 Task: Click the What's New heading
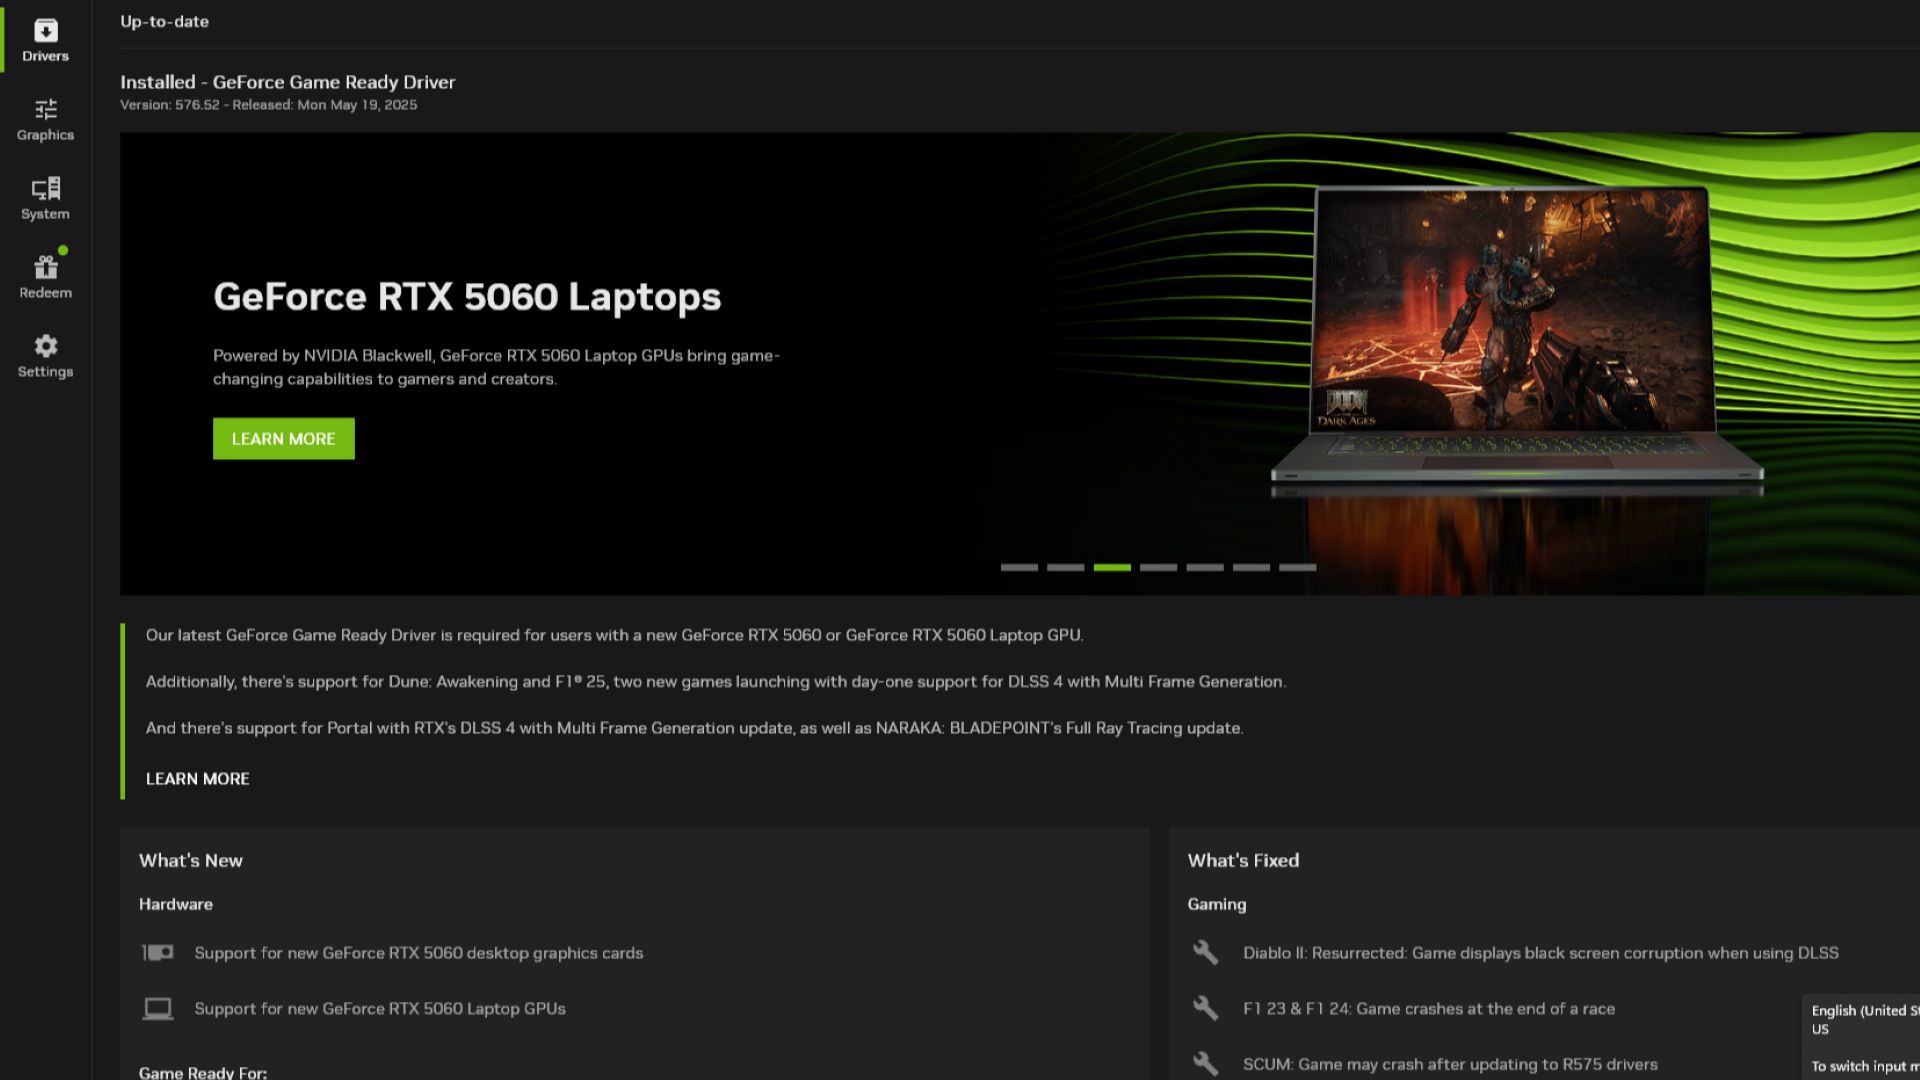(191, 860)
